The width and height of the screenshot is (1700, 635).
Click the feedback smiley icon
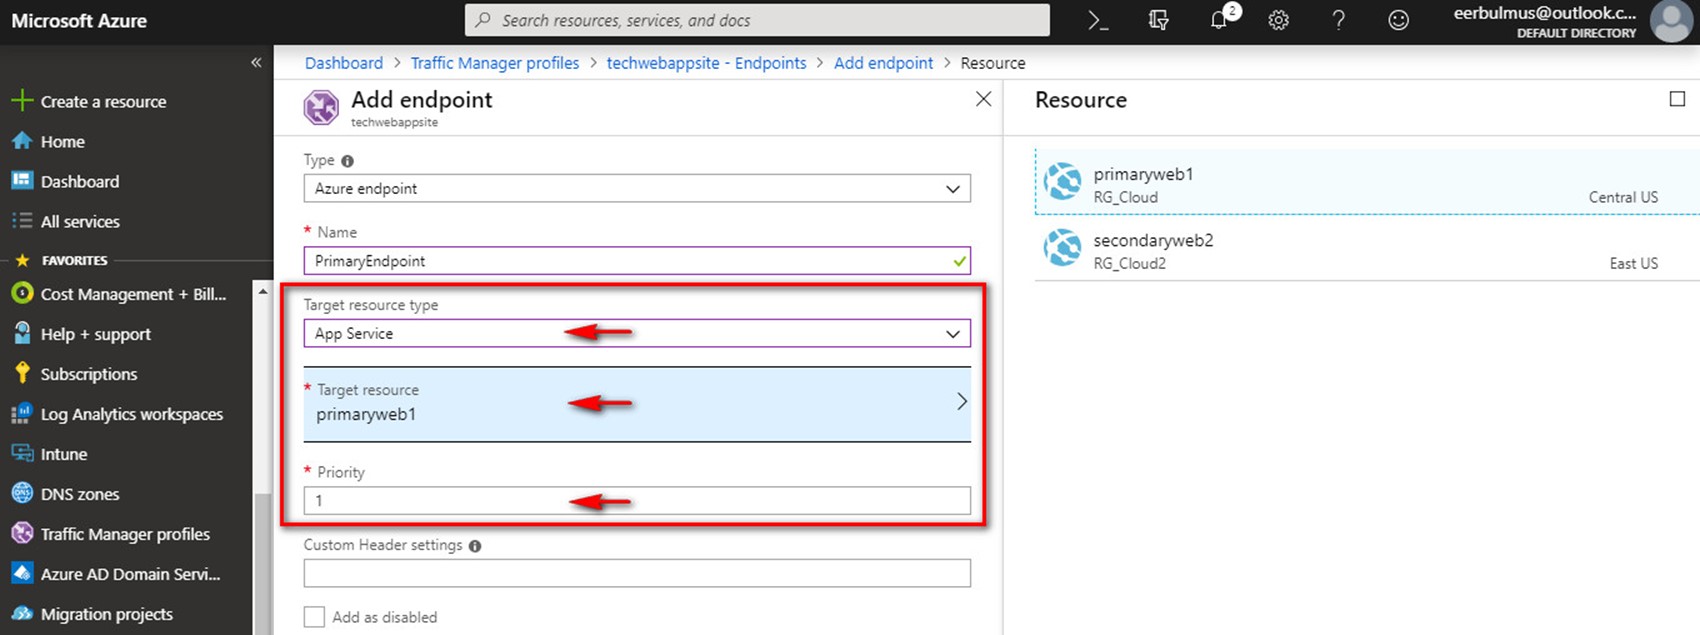tap(1399, 20)
